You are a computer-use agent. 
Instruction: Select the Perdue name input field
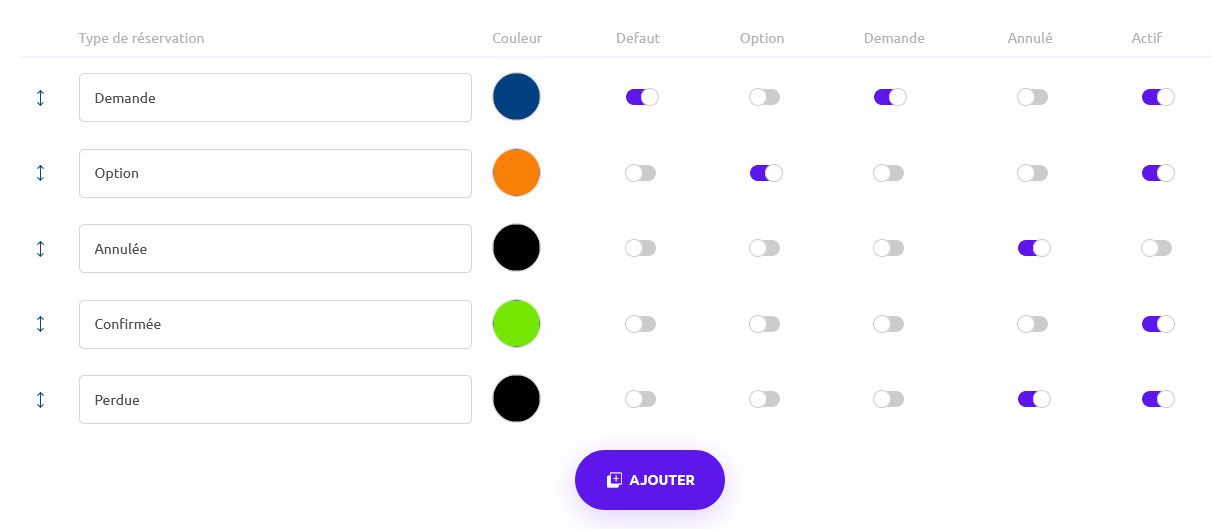tap(275, 400)
